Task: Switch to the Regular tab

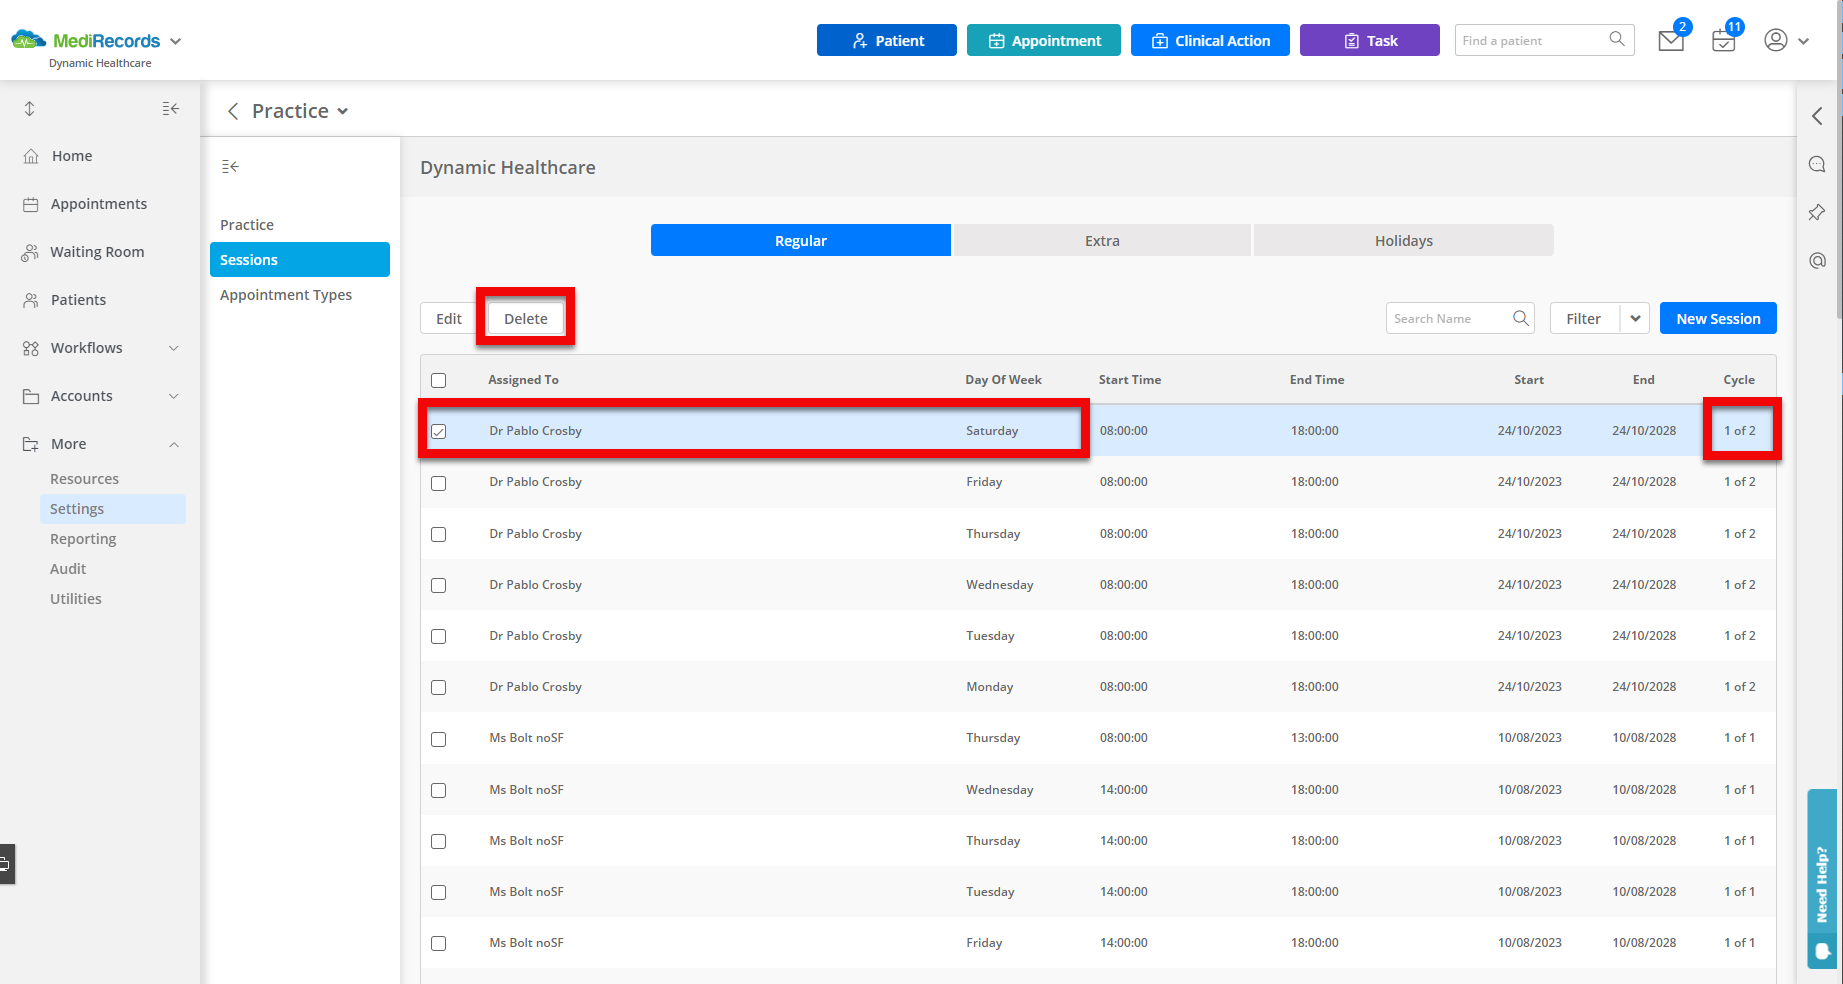Action: click(x=801, y=240)
